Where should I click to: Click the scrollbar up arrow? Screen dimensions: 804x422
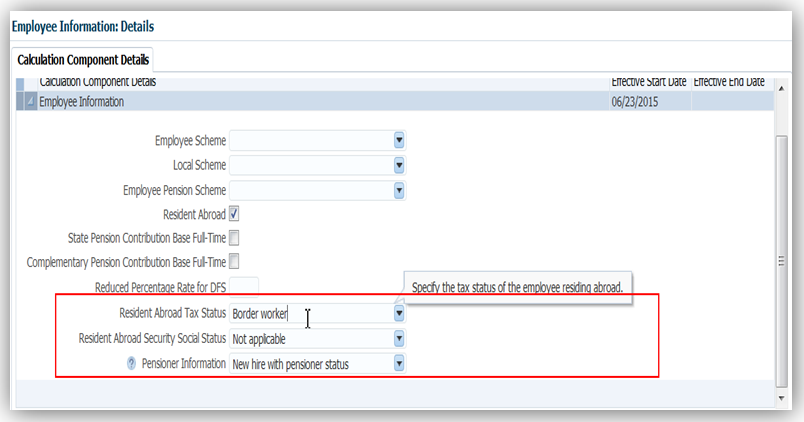coord(781,84)
